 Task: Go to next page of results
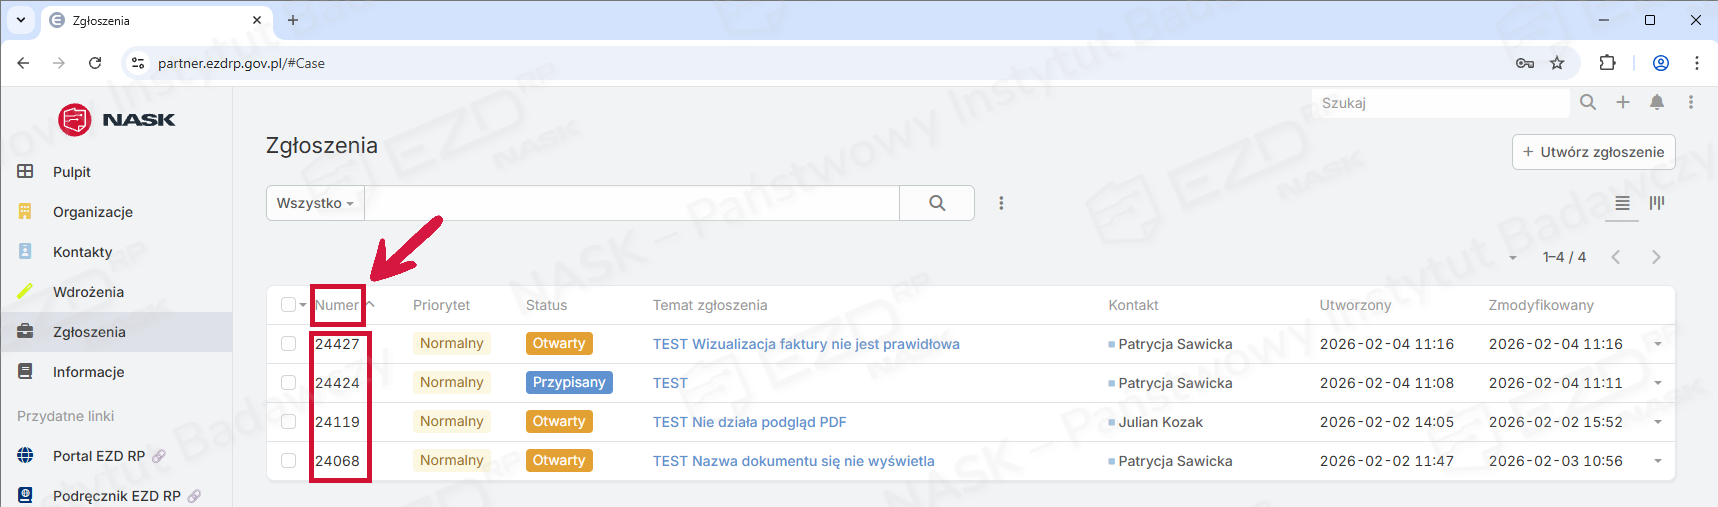tap(1656, 257)
